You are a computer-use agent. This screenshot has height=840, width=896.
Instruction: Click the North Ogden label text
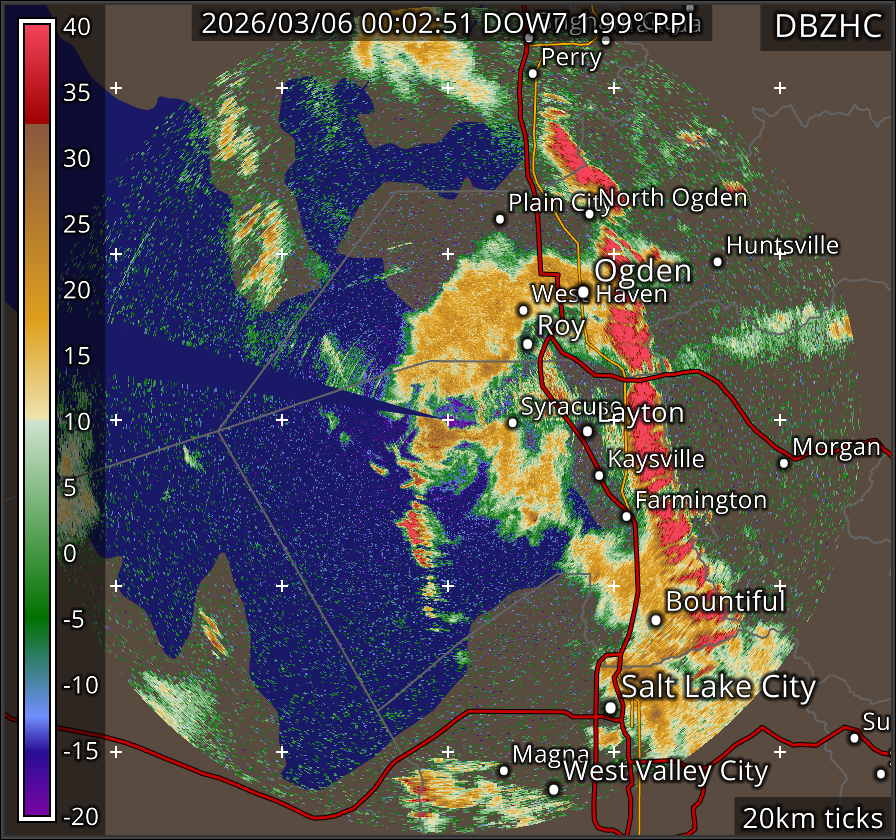click(673, 198)
